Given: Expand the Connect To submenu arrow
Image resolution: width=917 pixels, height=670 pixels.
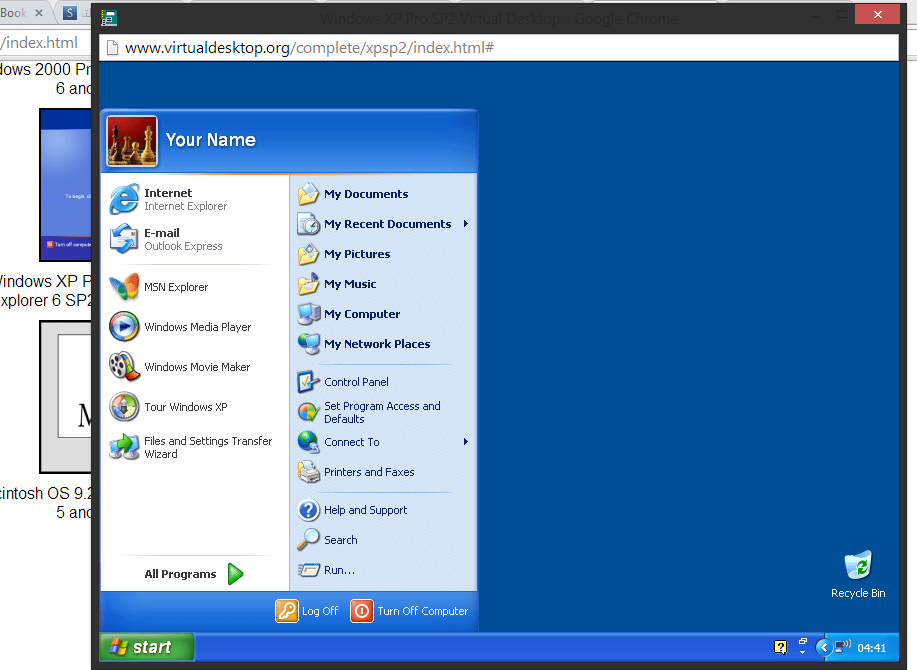Looking at the screenshot, I should pos(466,442).
